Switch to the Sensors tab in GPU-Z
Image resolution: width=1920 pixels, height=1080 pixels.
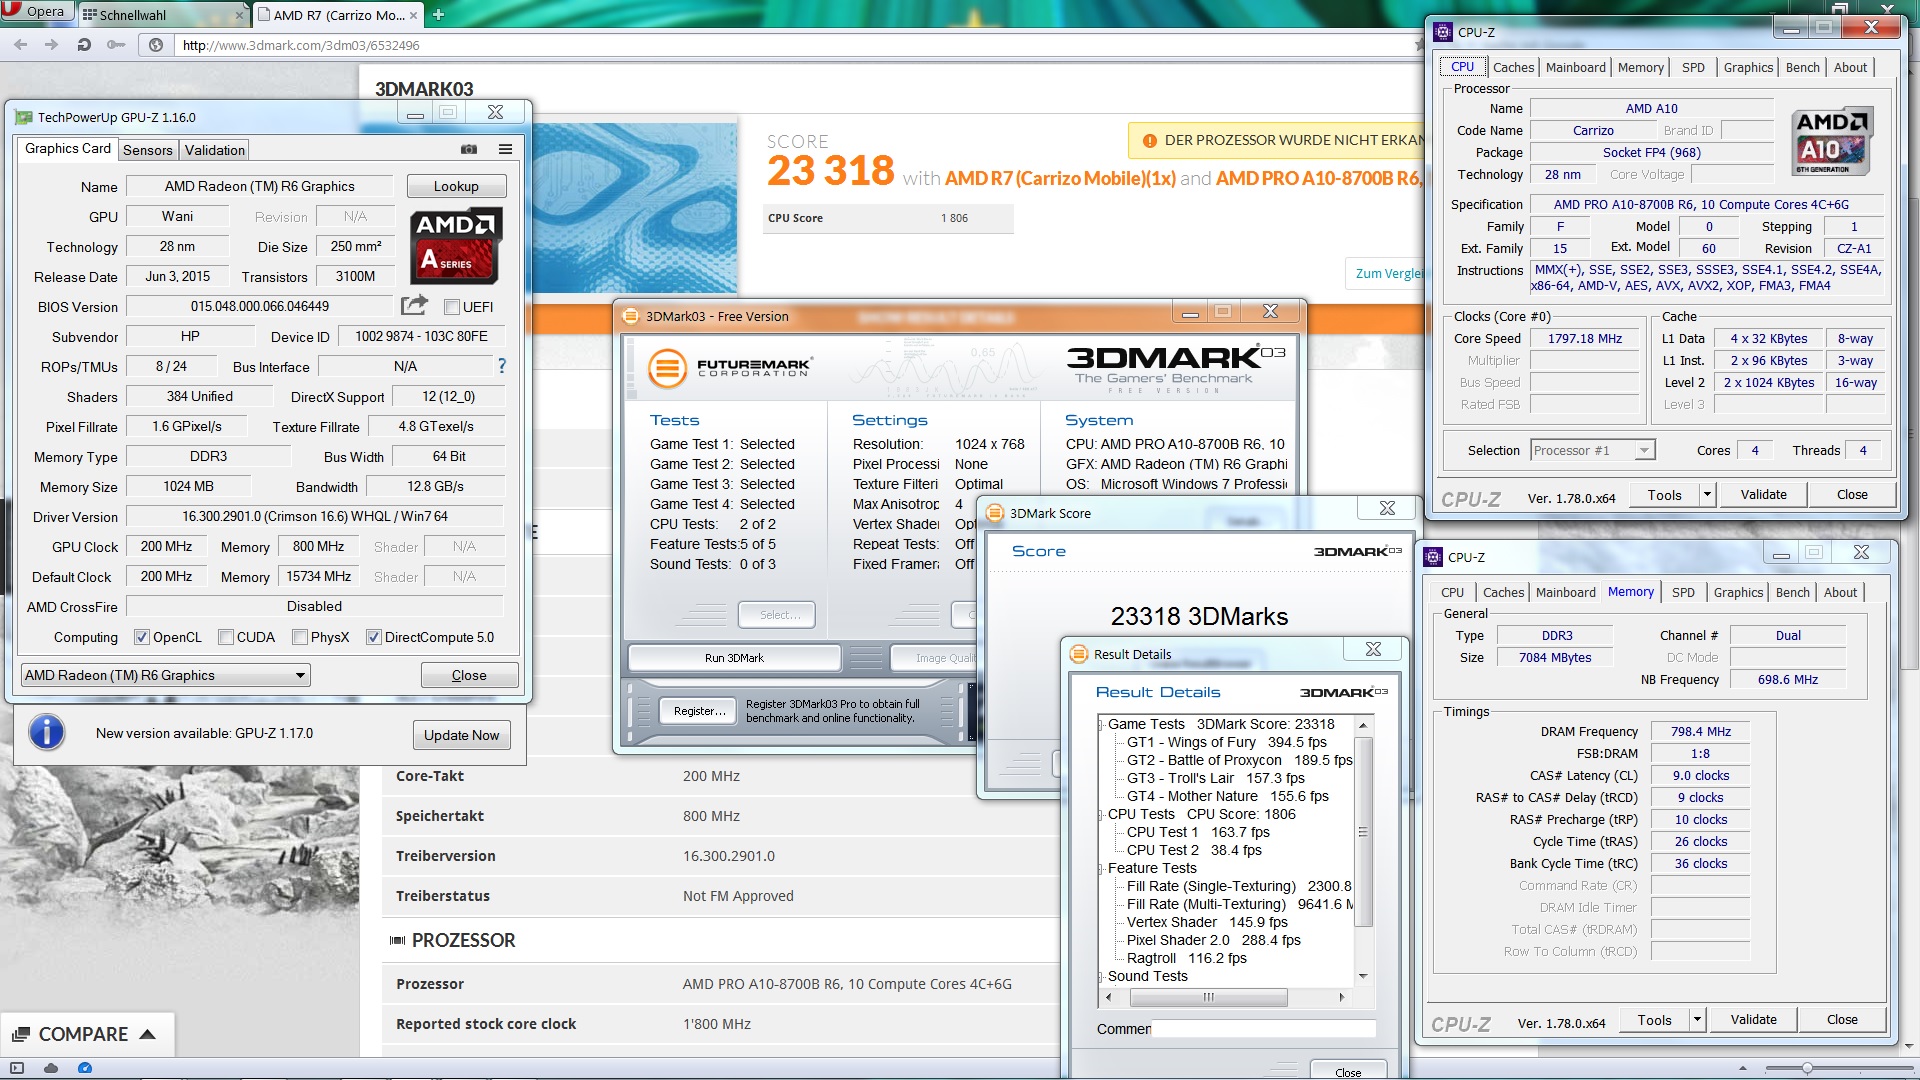(x=148, y=150)
